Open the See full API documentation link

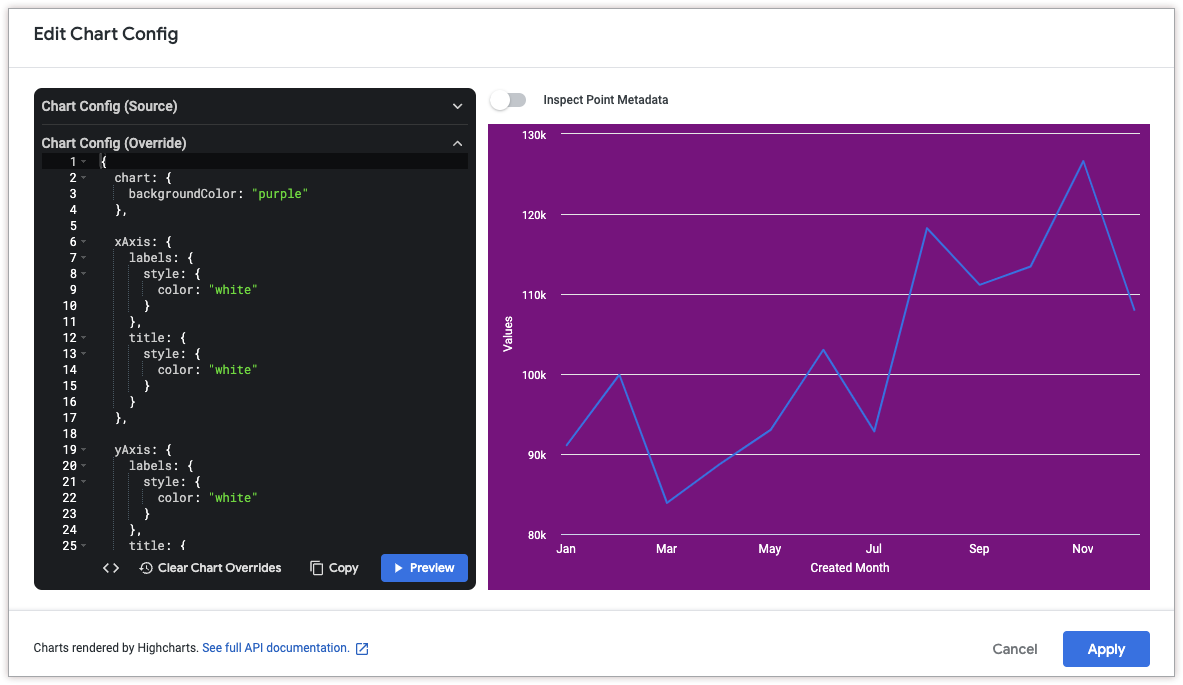pos(275,648)
